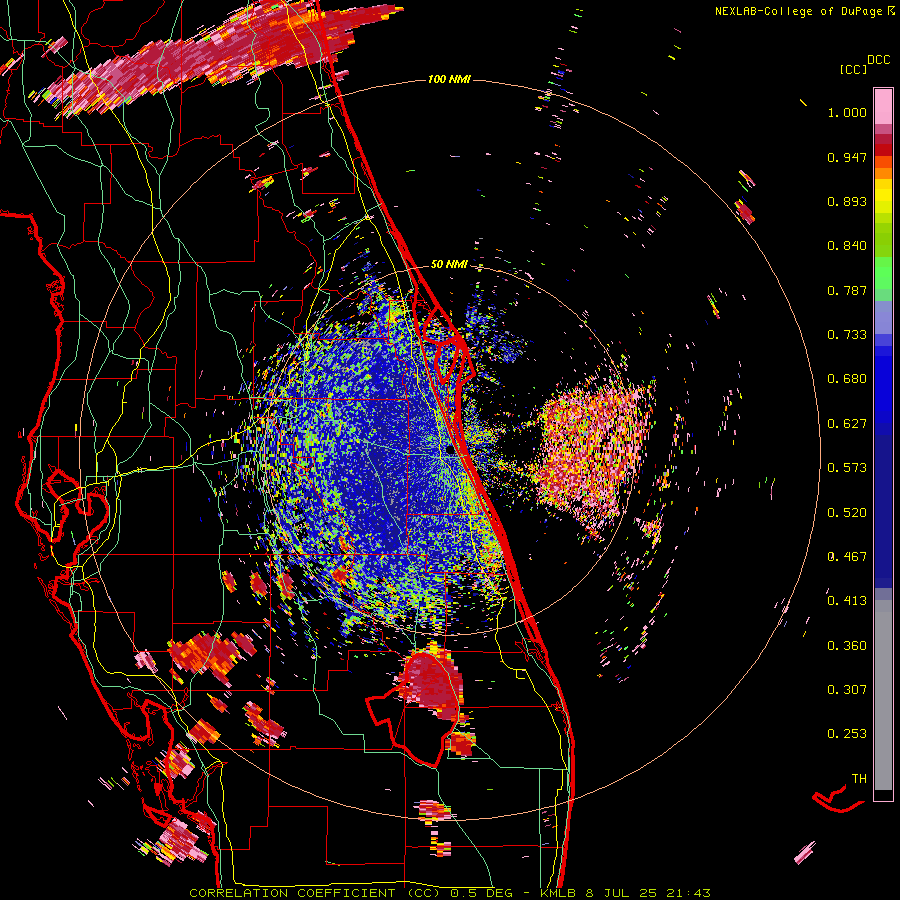
Task: Select the 0.787 scale value
Action: pos(847,290)
